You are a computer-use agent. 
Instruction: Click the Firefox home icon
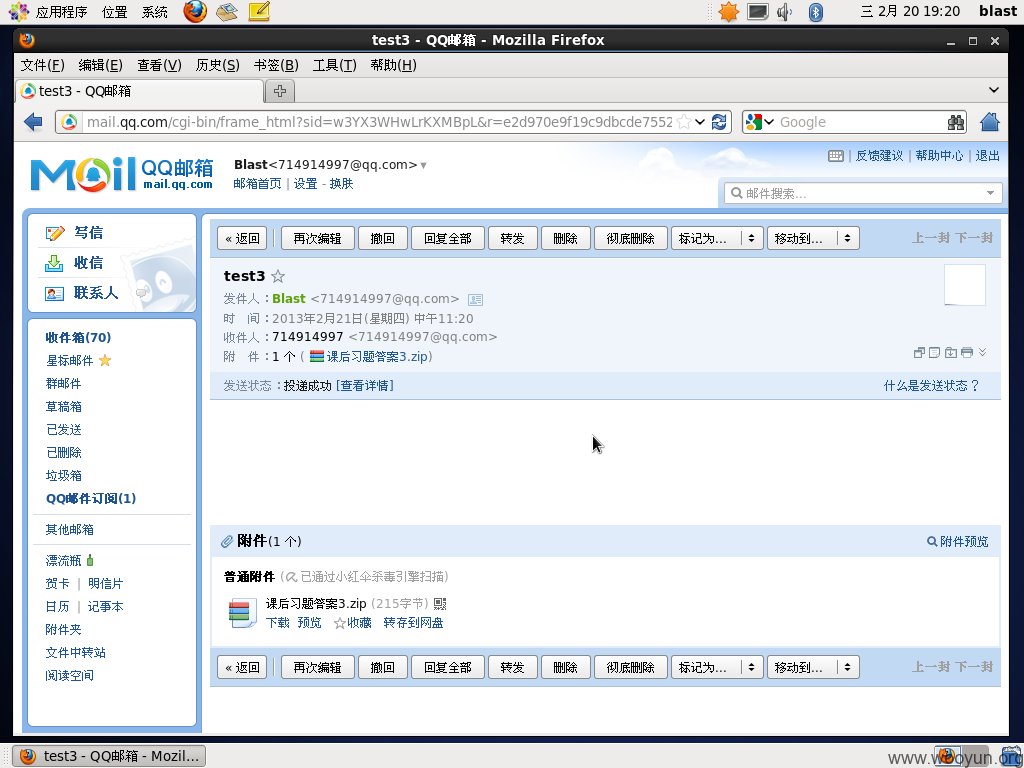[x=990, y=121]
